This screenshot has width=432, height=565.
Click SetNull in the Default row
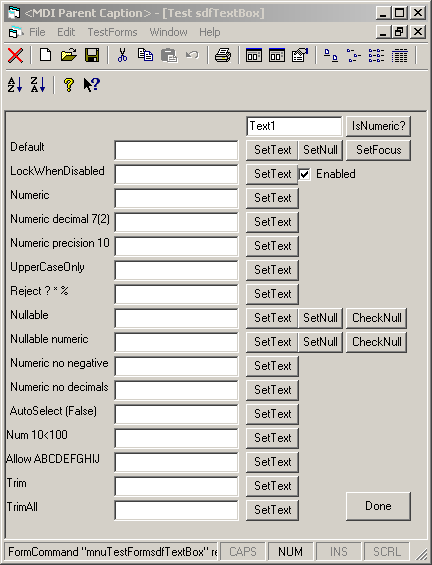pyautogui.click(x=320, y=150)
